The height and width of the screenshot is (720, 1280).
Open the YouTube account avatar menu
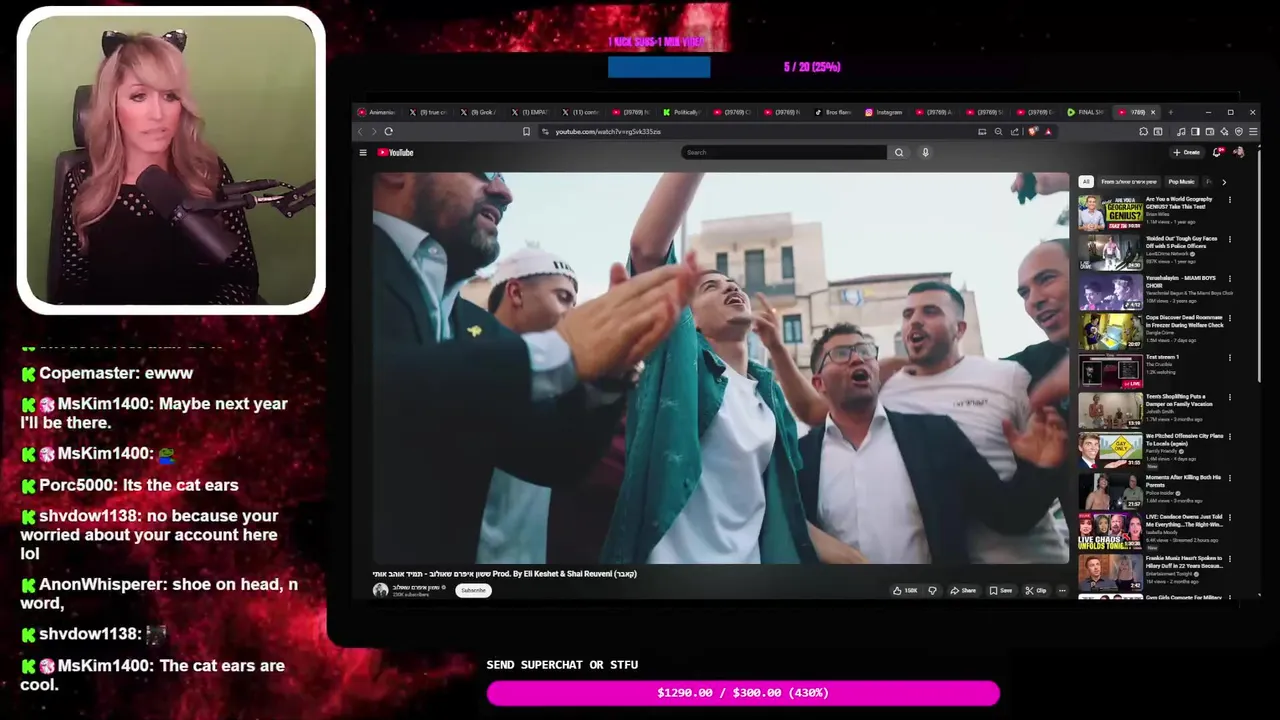click(x=1239, y=153)
